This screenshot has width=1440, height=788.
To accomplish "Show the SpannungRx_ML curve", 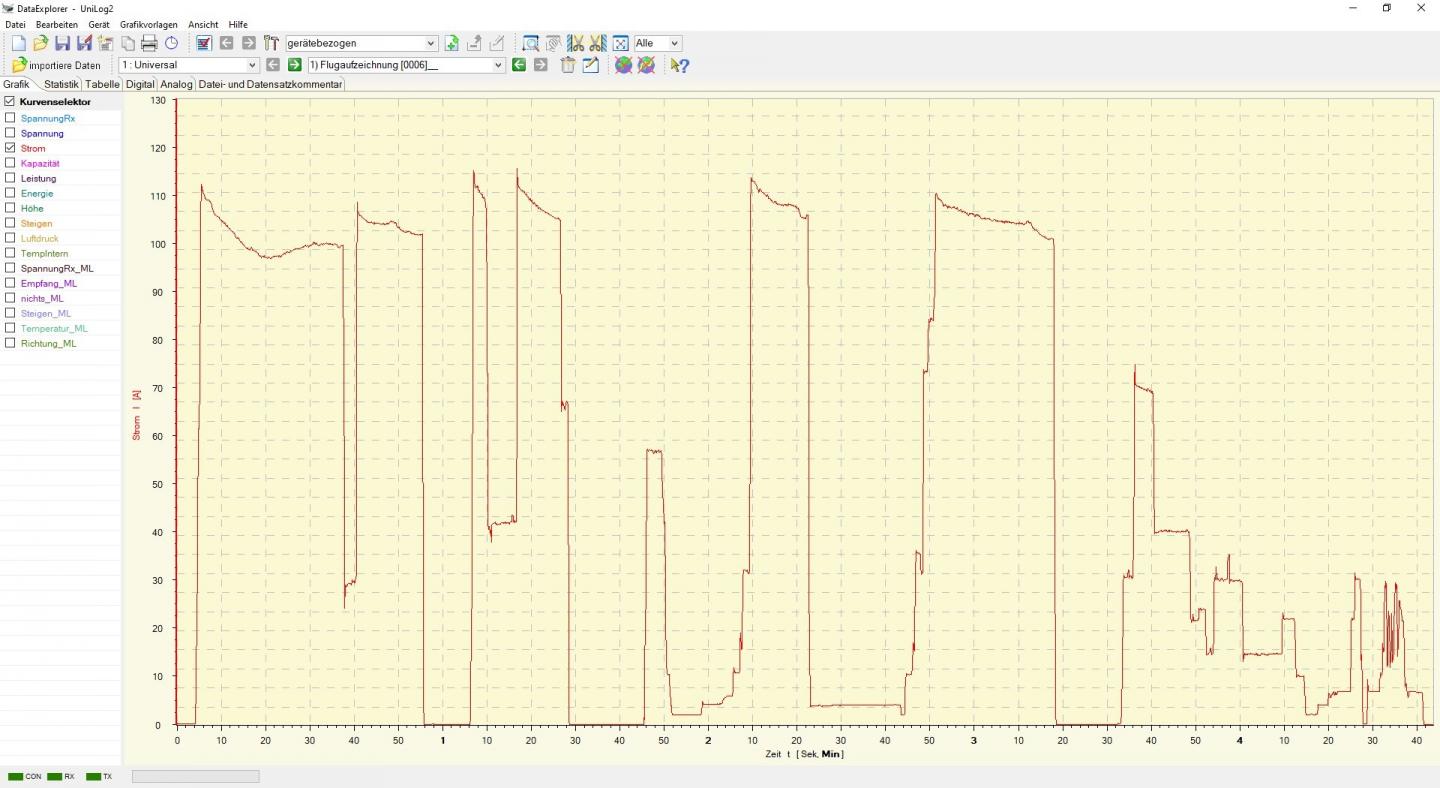I will (x=10, y=268).
